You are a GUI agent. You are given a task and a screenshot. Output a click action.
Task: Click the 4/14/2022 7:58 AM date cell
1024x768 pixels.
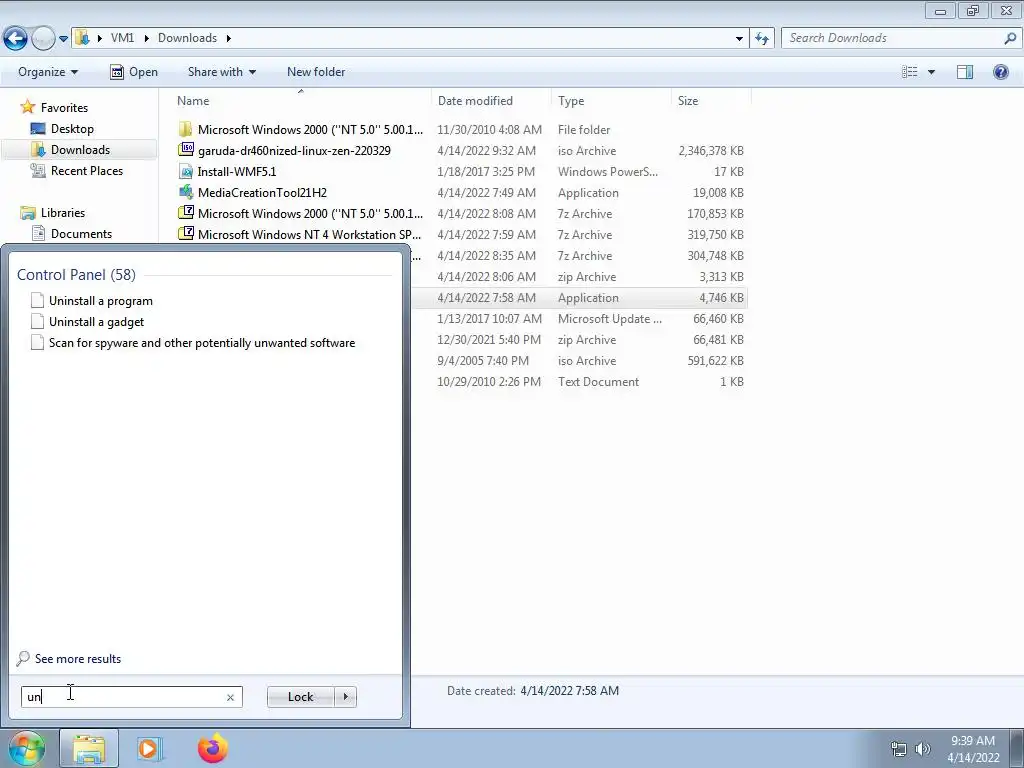point(487,298)
